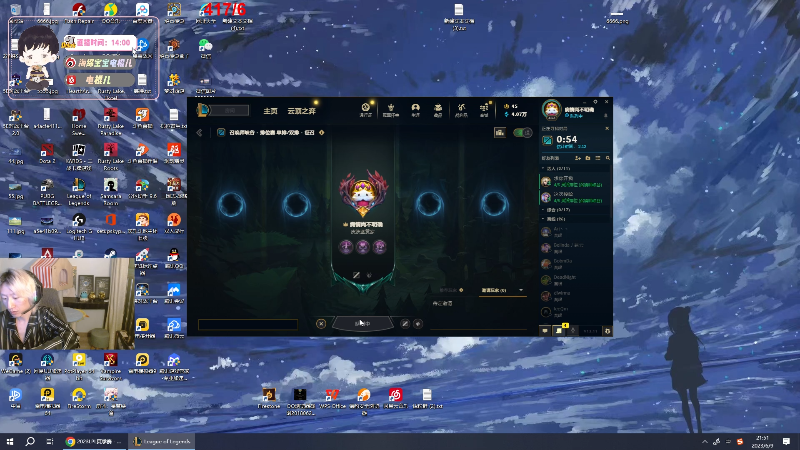Open the 主页 home tab
Screen dimensions: 800x450
point(270,111)
